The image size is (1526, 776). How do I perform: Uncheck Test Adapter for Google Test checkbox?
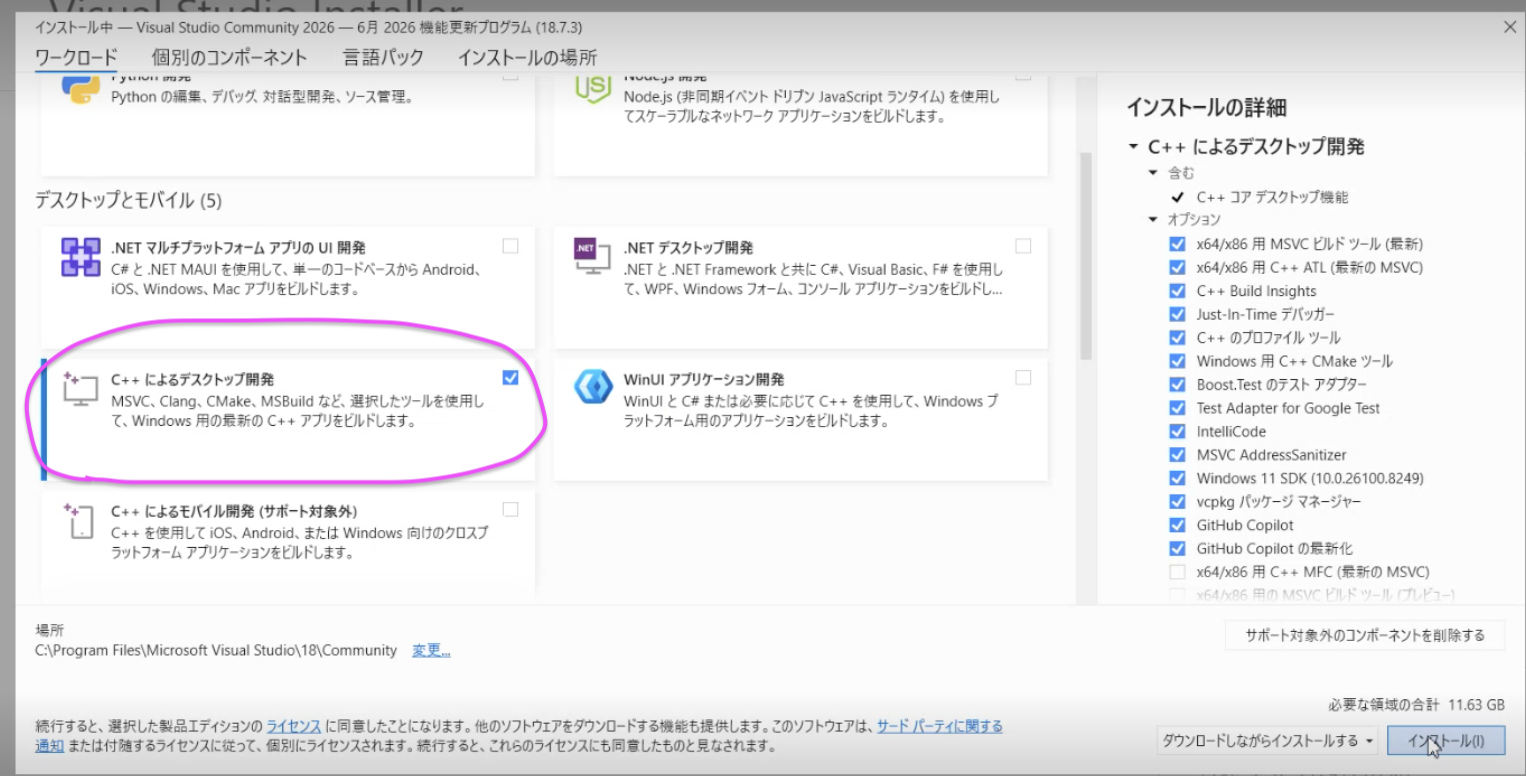tap(1177, 408)
